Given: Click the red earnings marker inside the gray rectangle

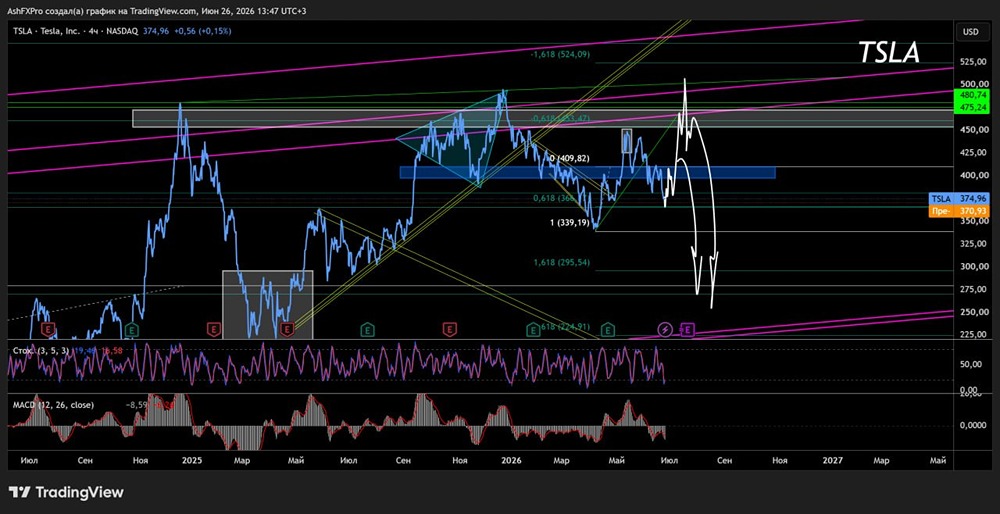Looking at the screenshot, I should click(288, 329).
